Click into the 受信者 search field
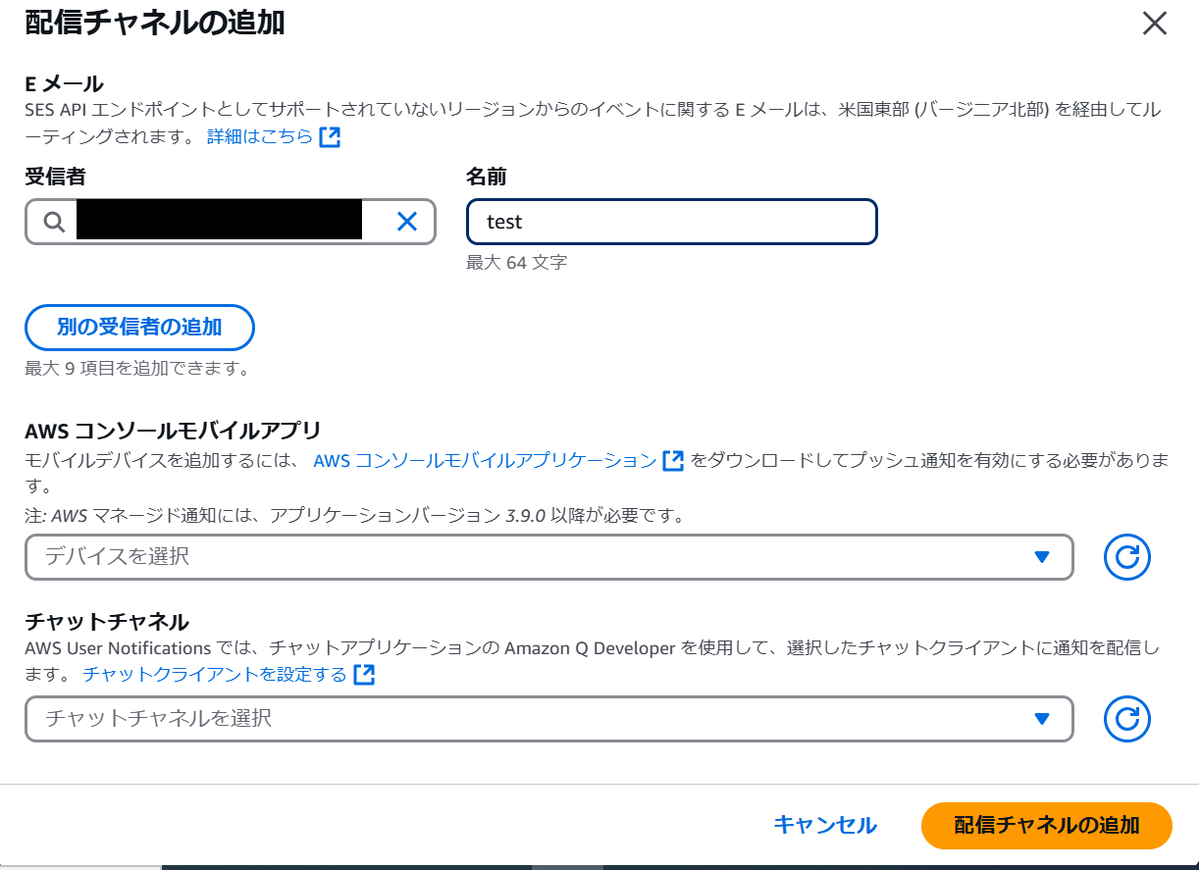 pyautogui.click(x=230, y=222)
